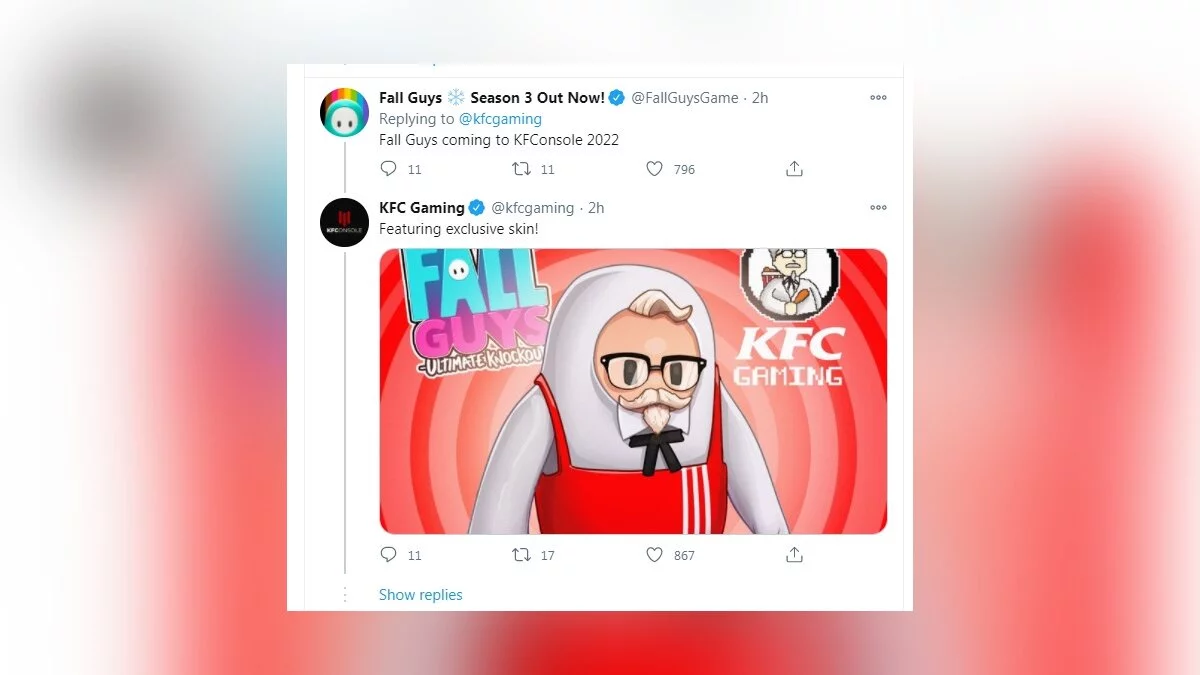Like the KFC Gaming tweet

654,554
